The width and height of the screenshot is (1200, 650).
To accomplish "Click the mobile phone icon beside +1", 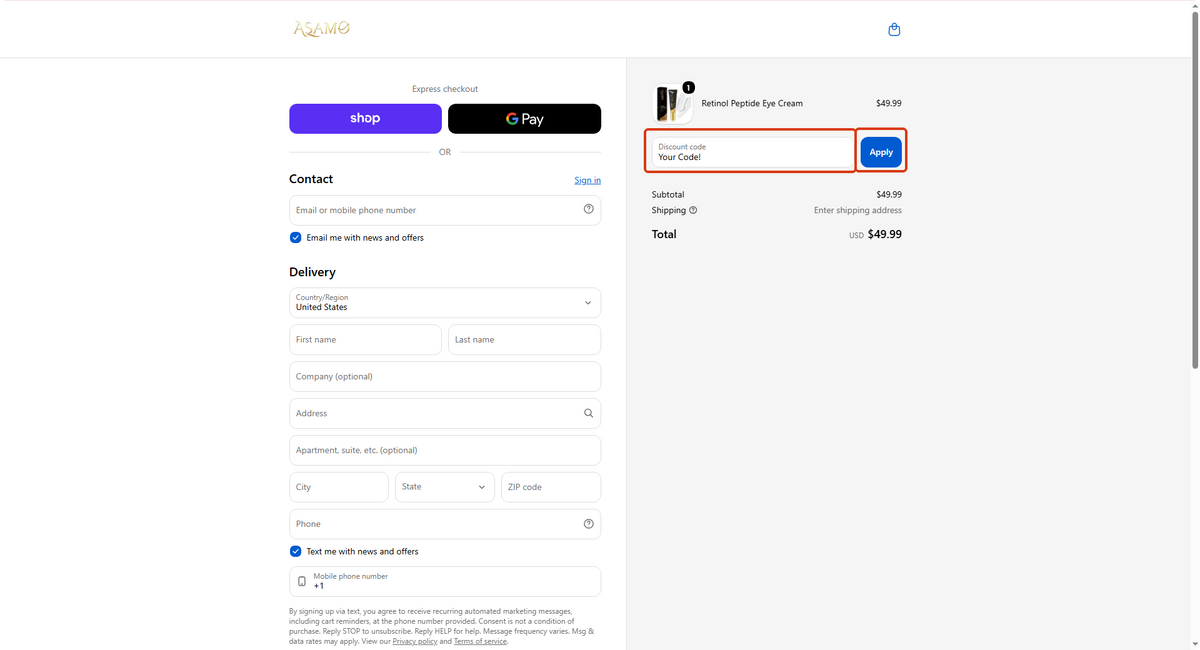I will tap(302, 581).
